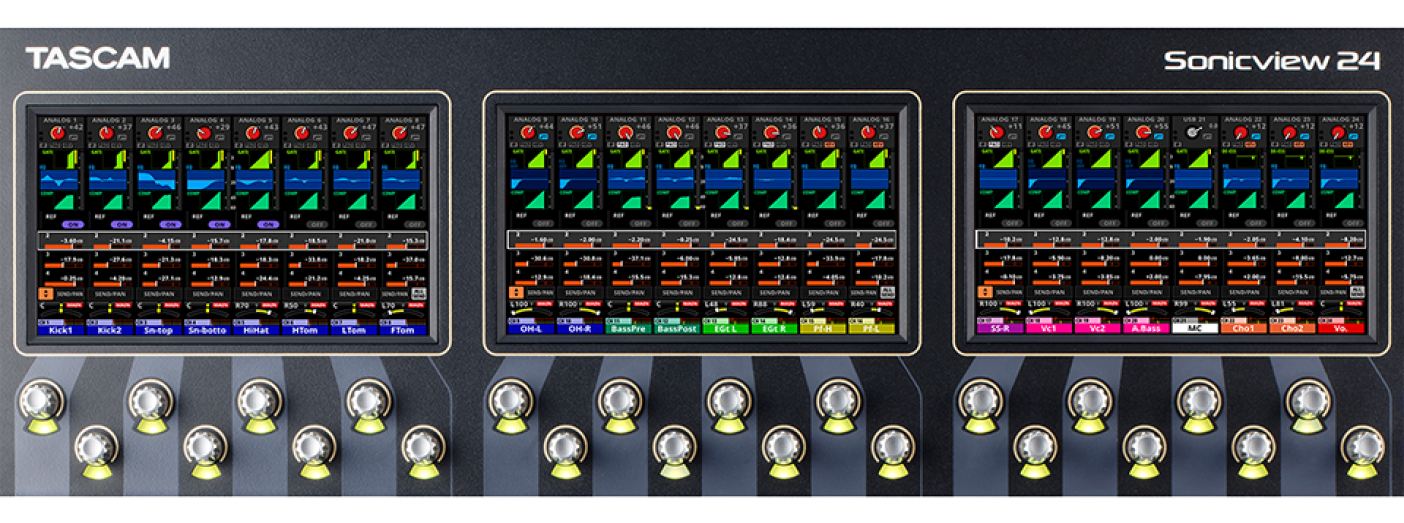This screenshot has height=523, width=1404.
Task: Click the pan indicator on HTom channel
Action: [x=304, y=310]
